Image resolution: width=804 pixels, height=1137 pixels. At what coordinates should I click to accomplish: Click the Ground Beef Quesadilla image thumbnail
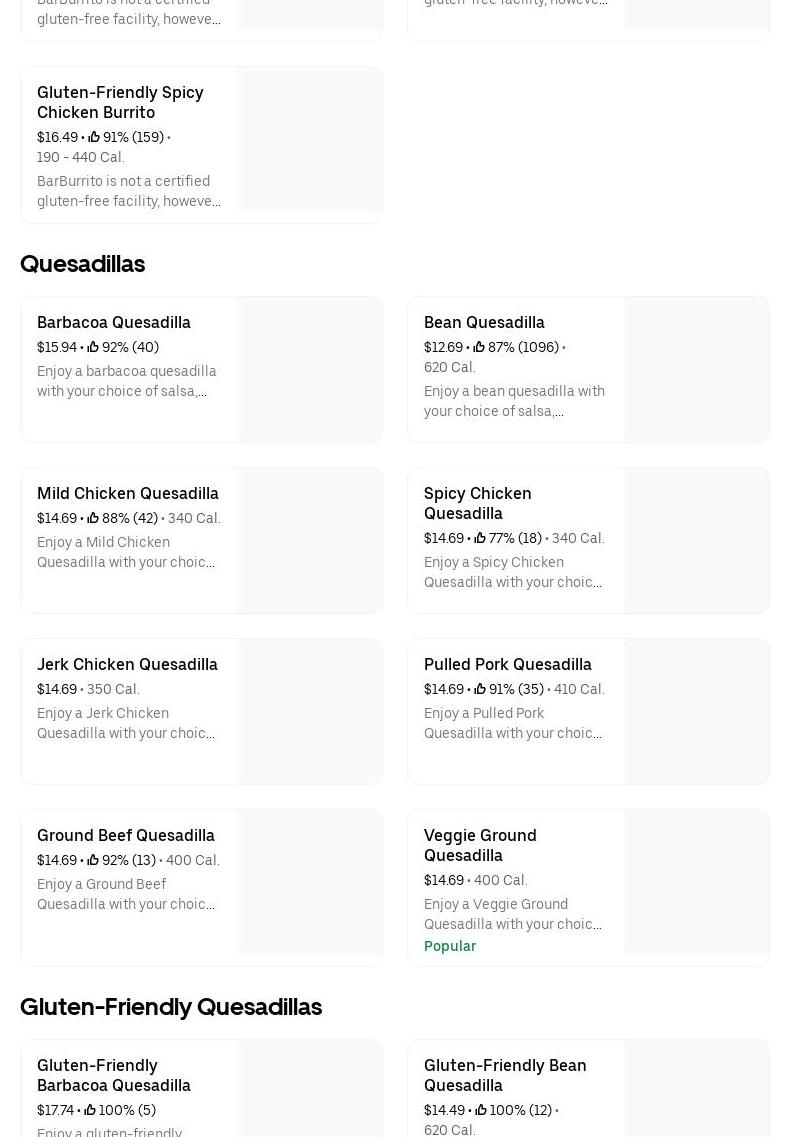(x=310, y=883)
